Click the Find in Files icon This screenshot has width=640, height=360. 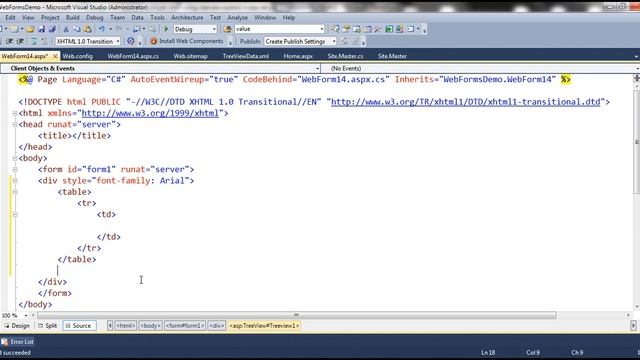click(227, 29)
